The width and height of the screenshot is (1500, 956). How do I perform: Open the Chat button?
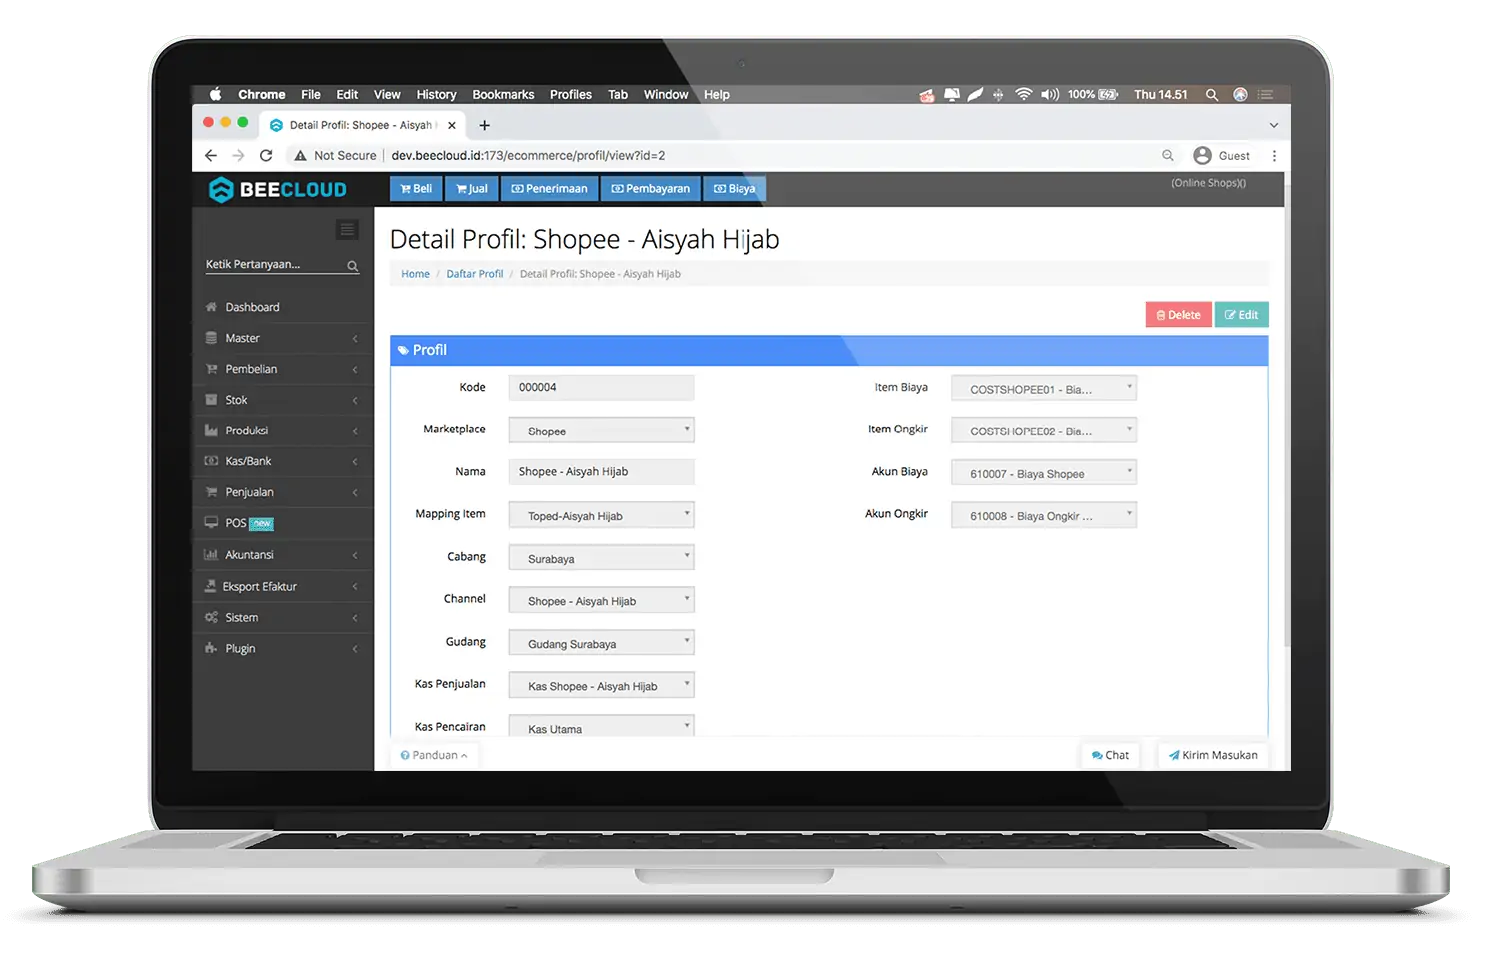coord(1110,755)
